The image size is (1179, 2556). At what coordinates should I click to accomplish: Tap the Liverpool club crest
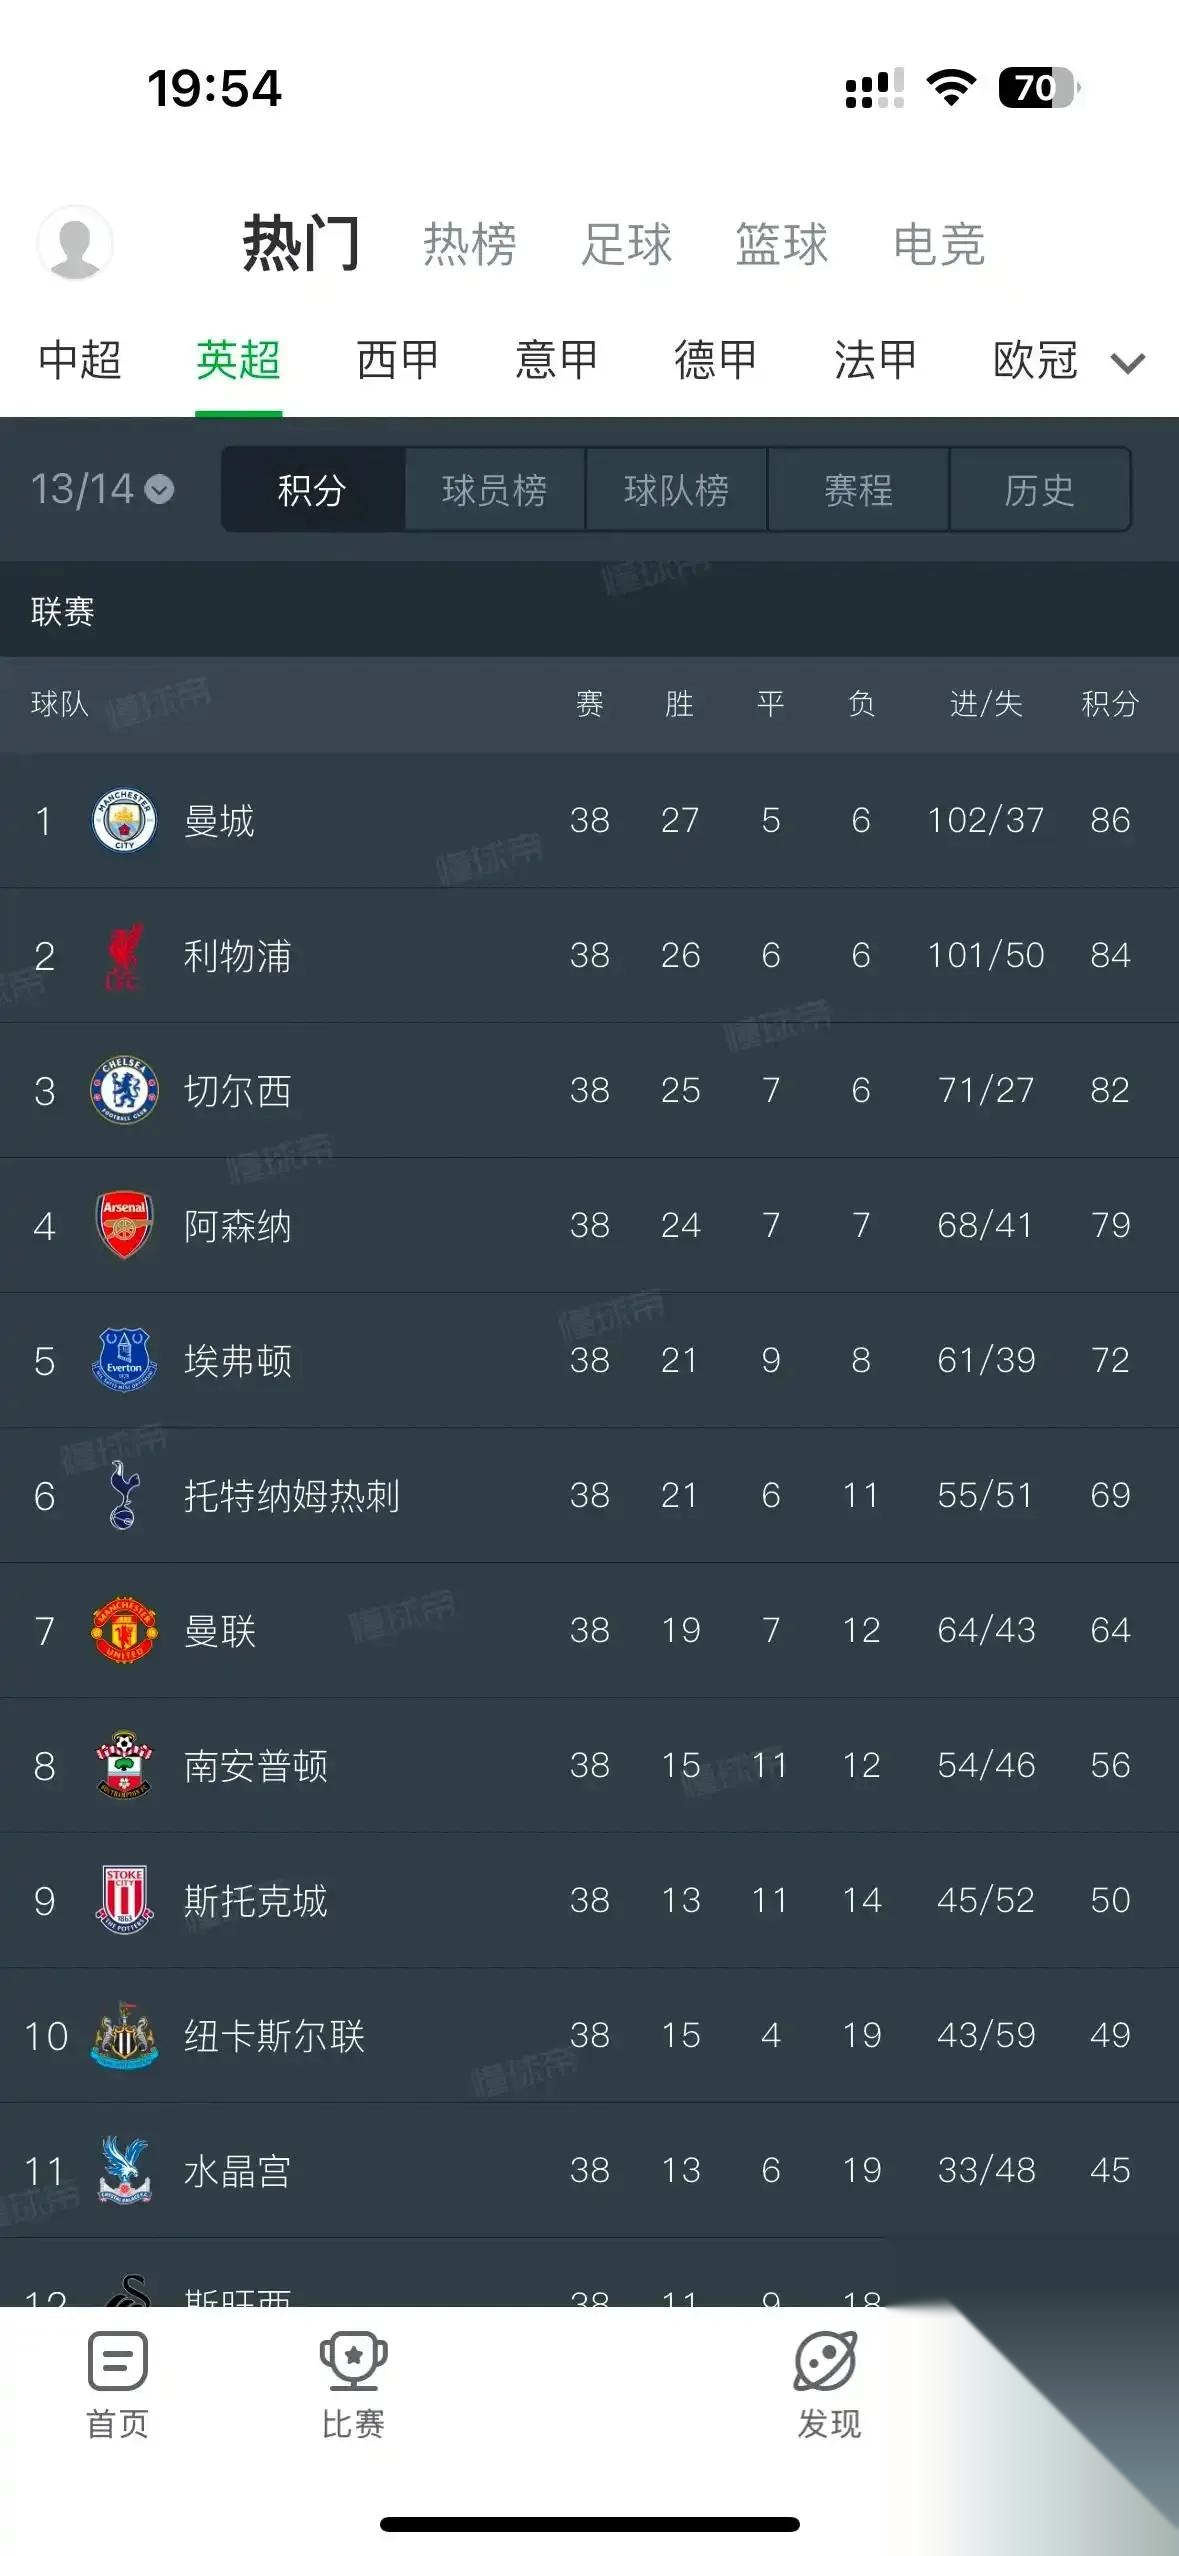121,955
